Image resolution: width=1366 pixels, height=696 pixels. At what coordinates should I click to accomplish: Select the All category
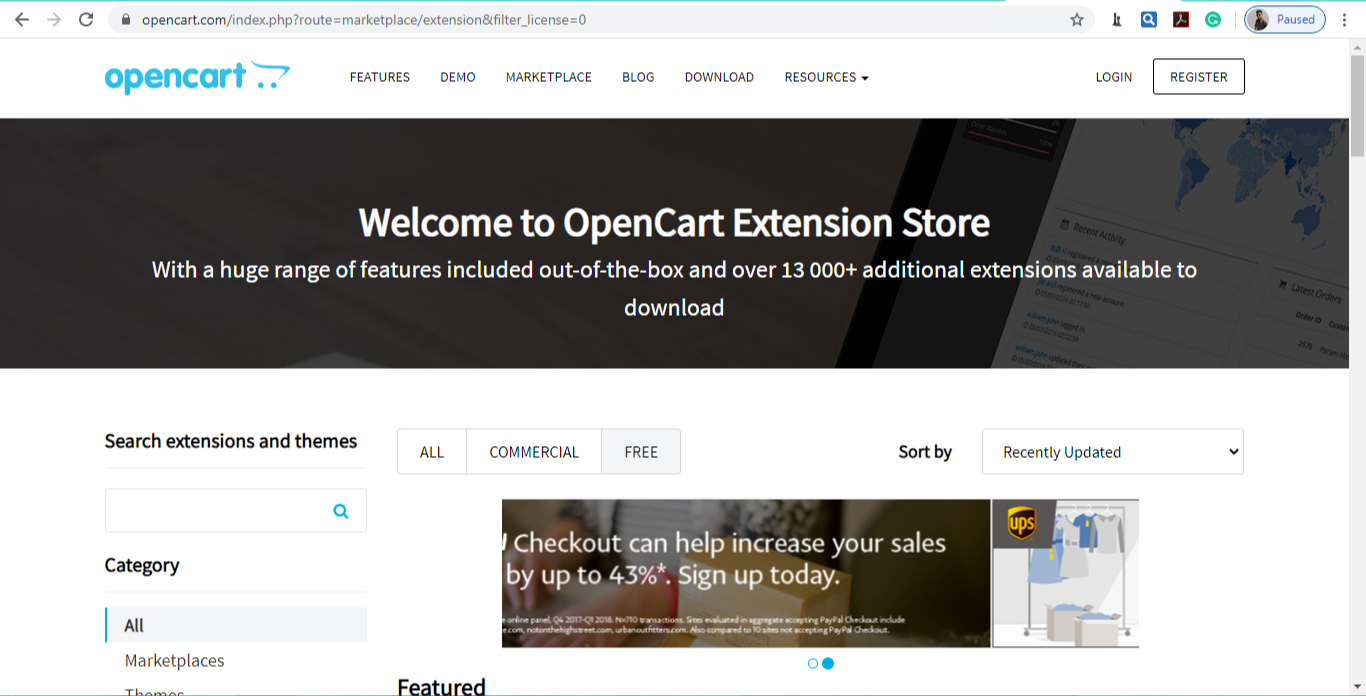[x=236, y=625]
